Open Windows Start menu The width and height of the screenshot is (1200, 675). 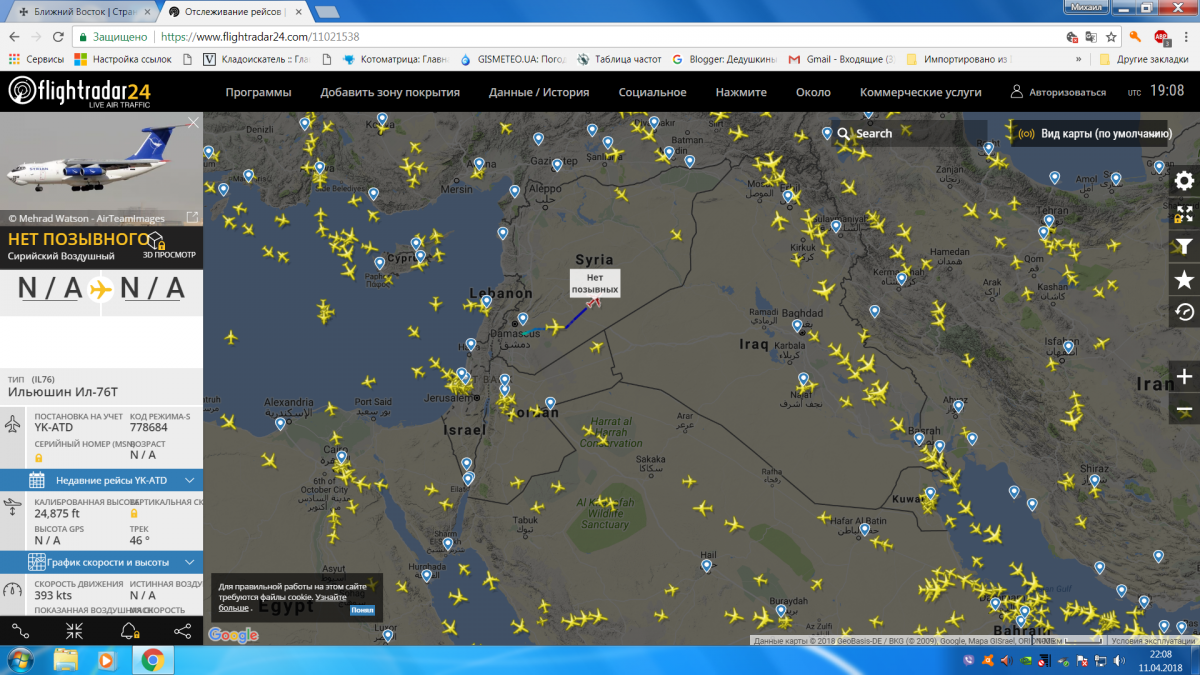point(21,660)
